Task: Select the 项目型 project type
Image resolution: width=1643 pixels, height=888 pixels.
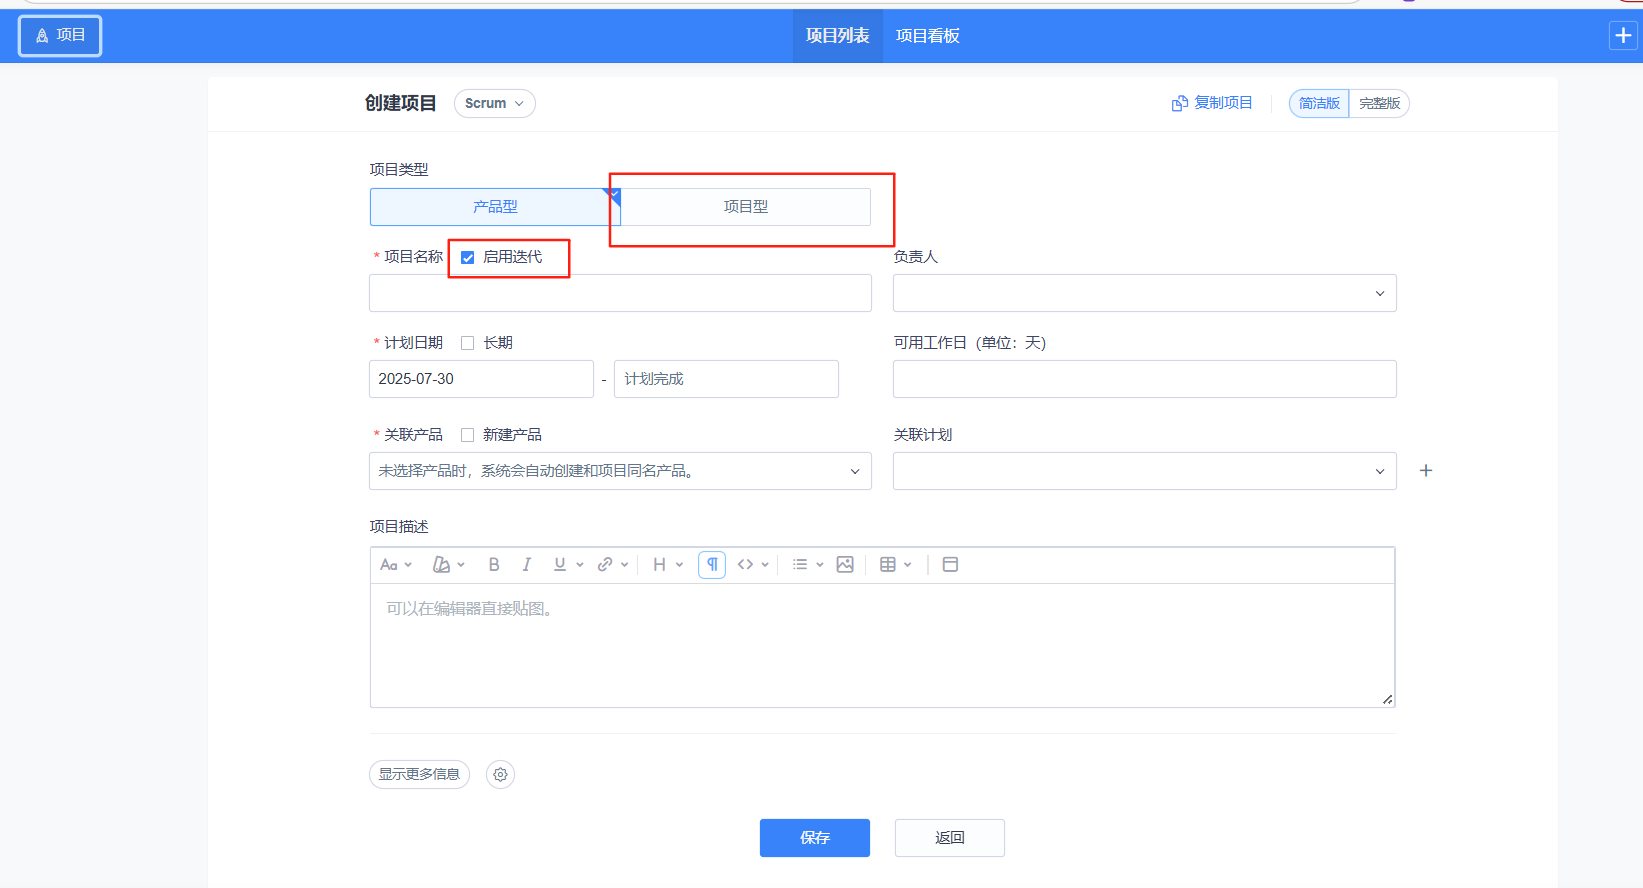Action: (746, 207)
